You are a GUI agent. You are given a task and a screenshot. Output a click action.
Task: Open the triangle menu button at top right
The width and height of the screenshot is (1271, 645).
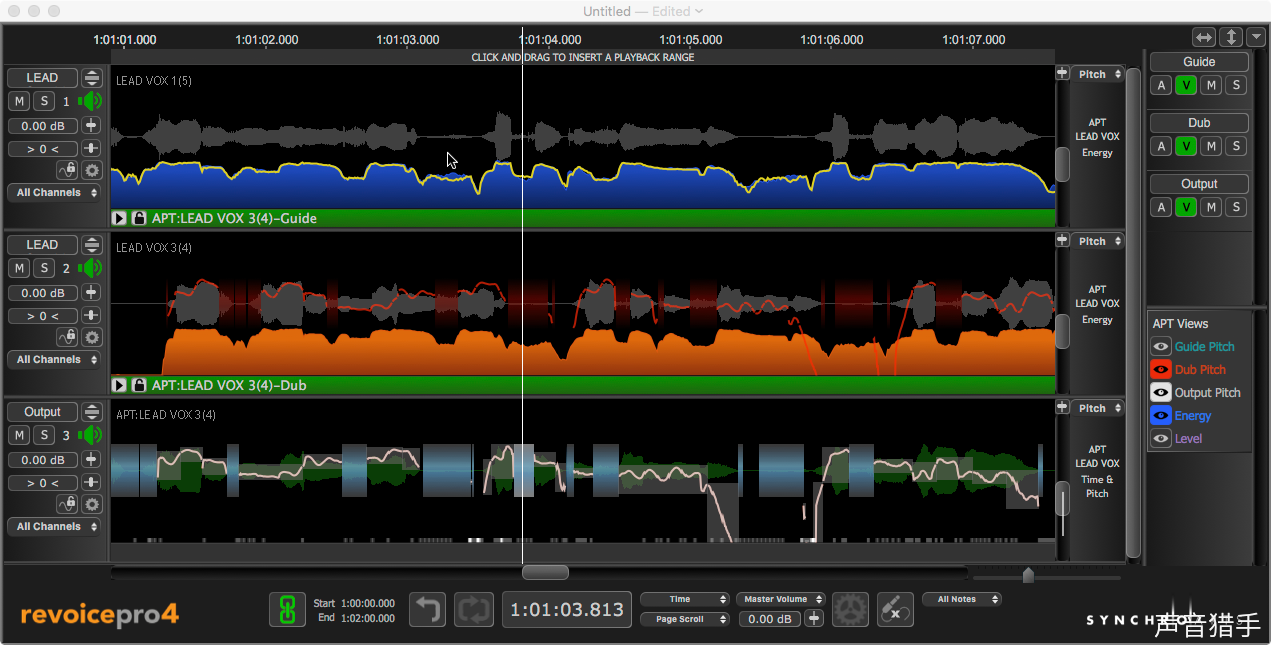coord(1256,37)
